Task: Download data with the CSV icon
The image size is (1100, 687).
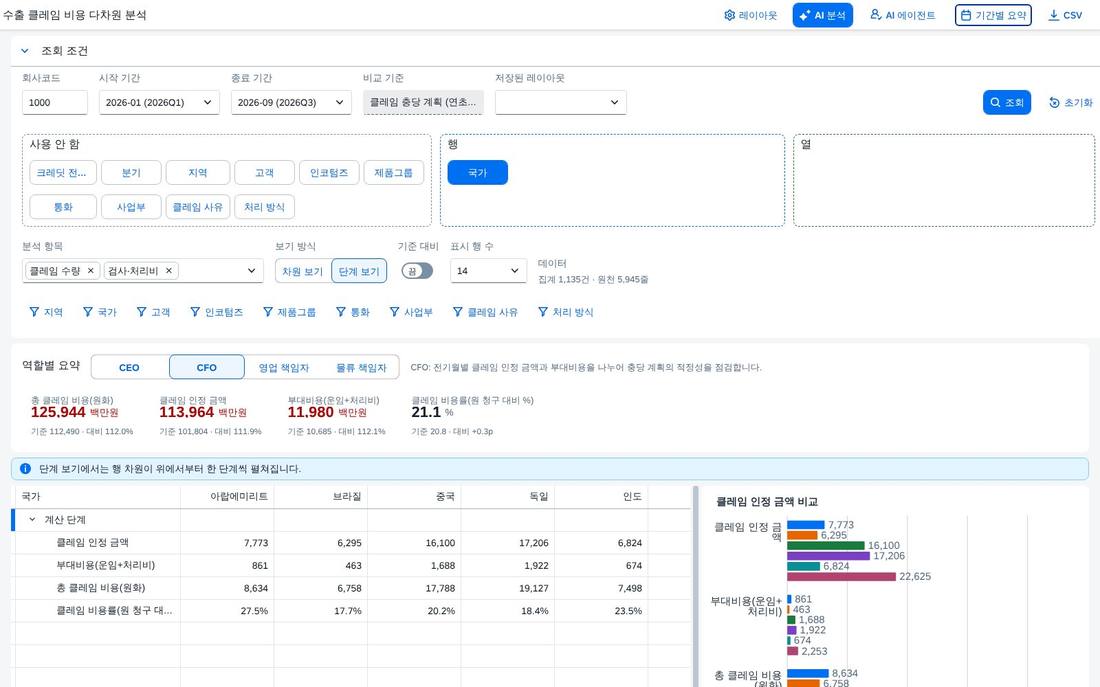Action: 1065,15
